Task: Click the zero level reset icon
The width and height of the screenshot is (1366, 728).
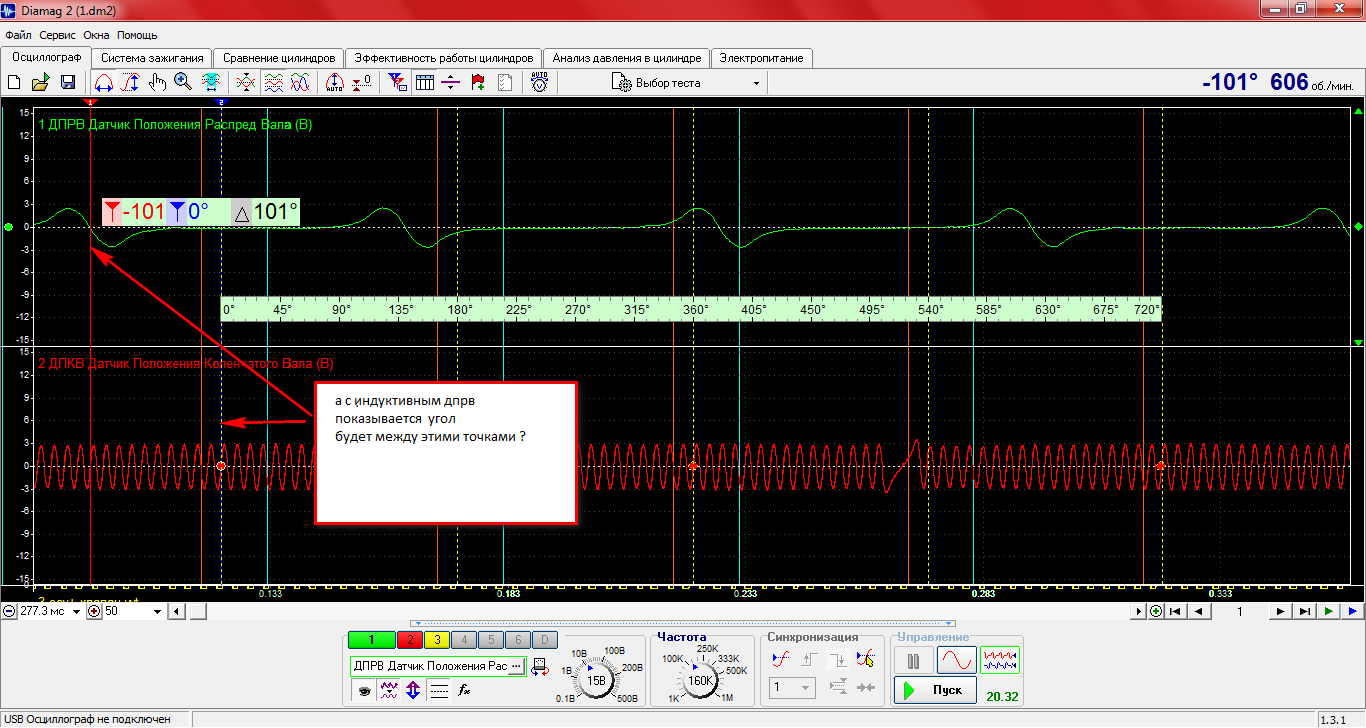Action: 362,83
